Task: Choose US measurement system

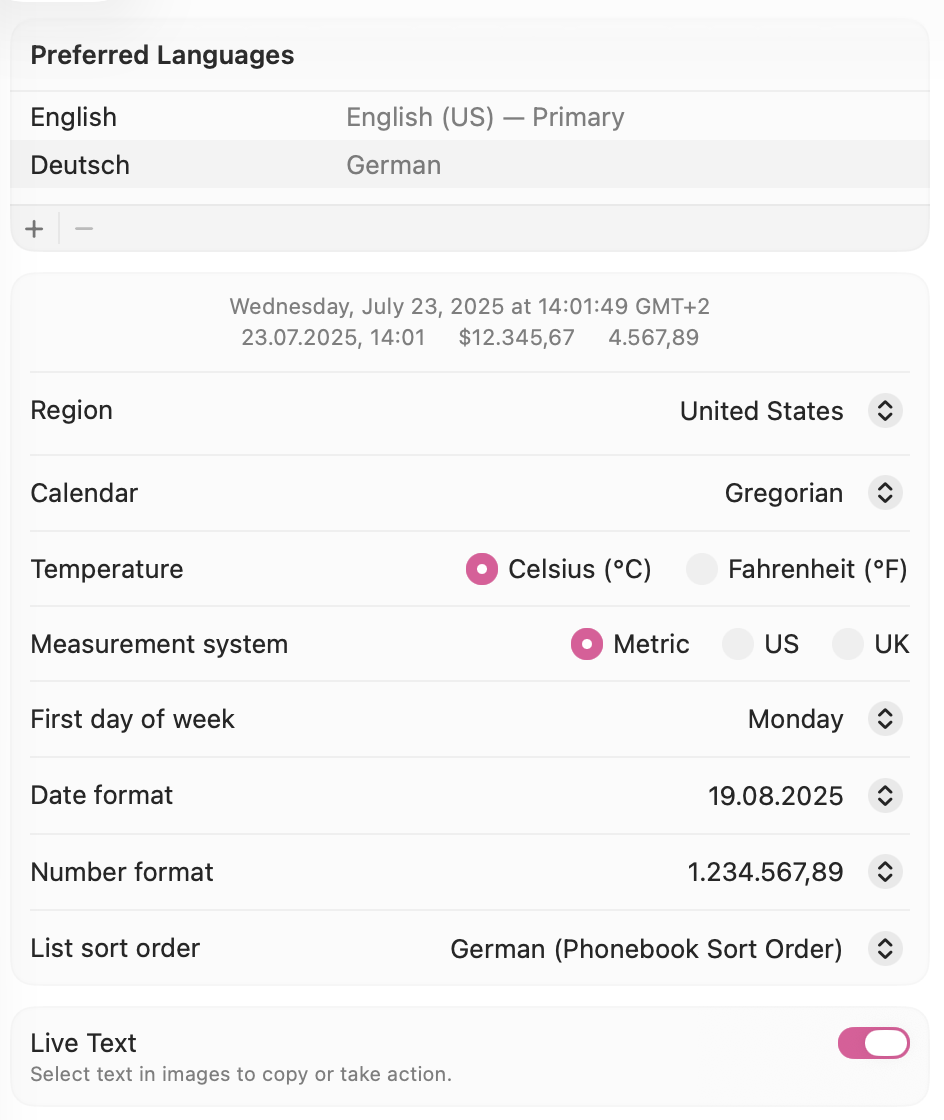Action: tap(738, 645)
